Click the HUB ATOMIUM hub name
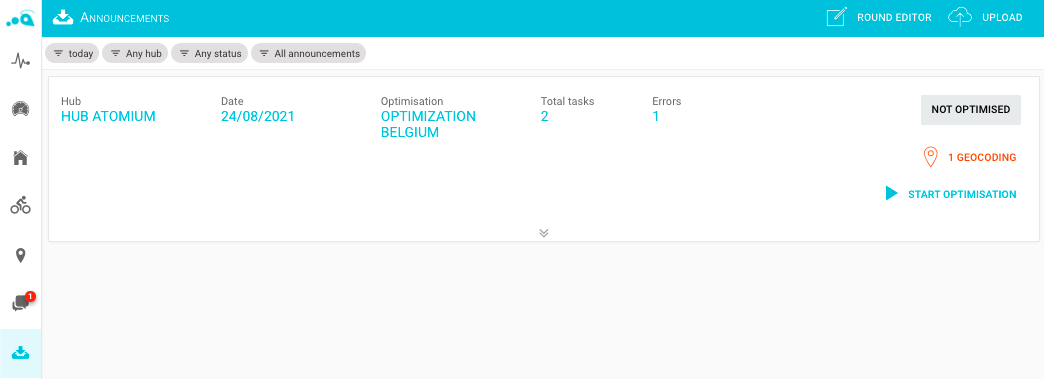 pos(109,117)
